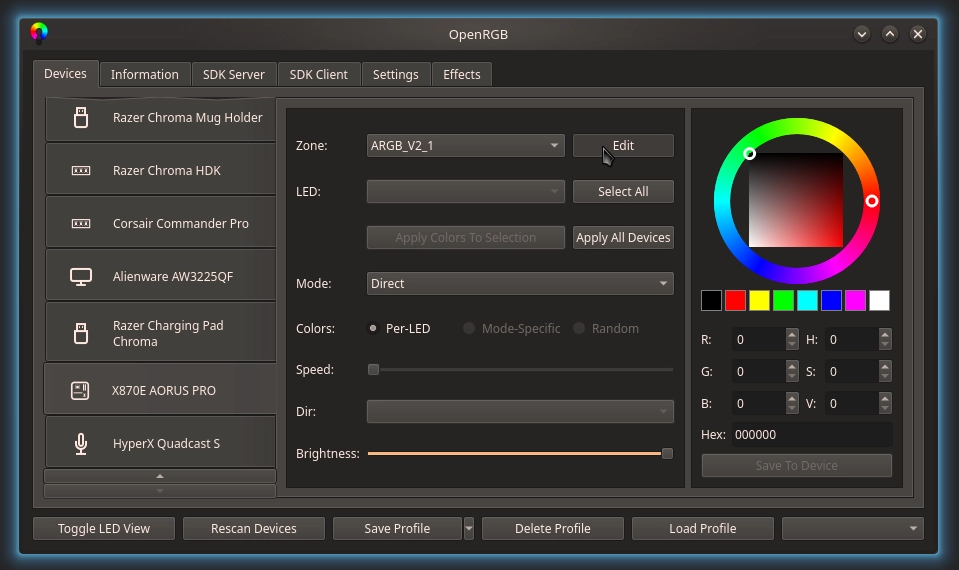Open the SDK Client tab

point(319,75)
